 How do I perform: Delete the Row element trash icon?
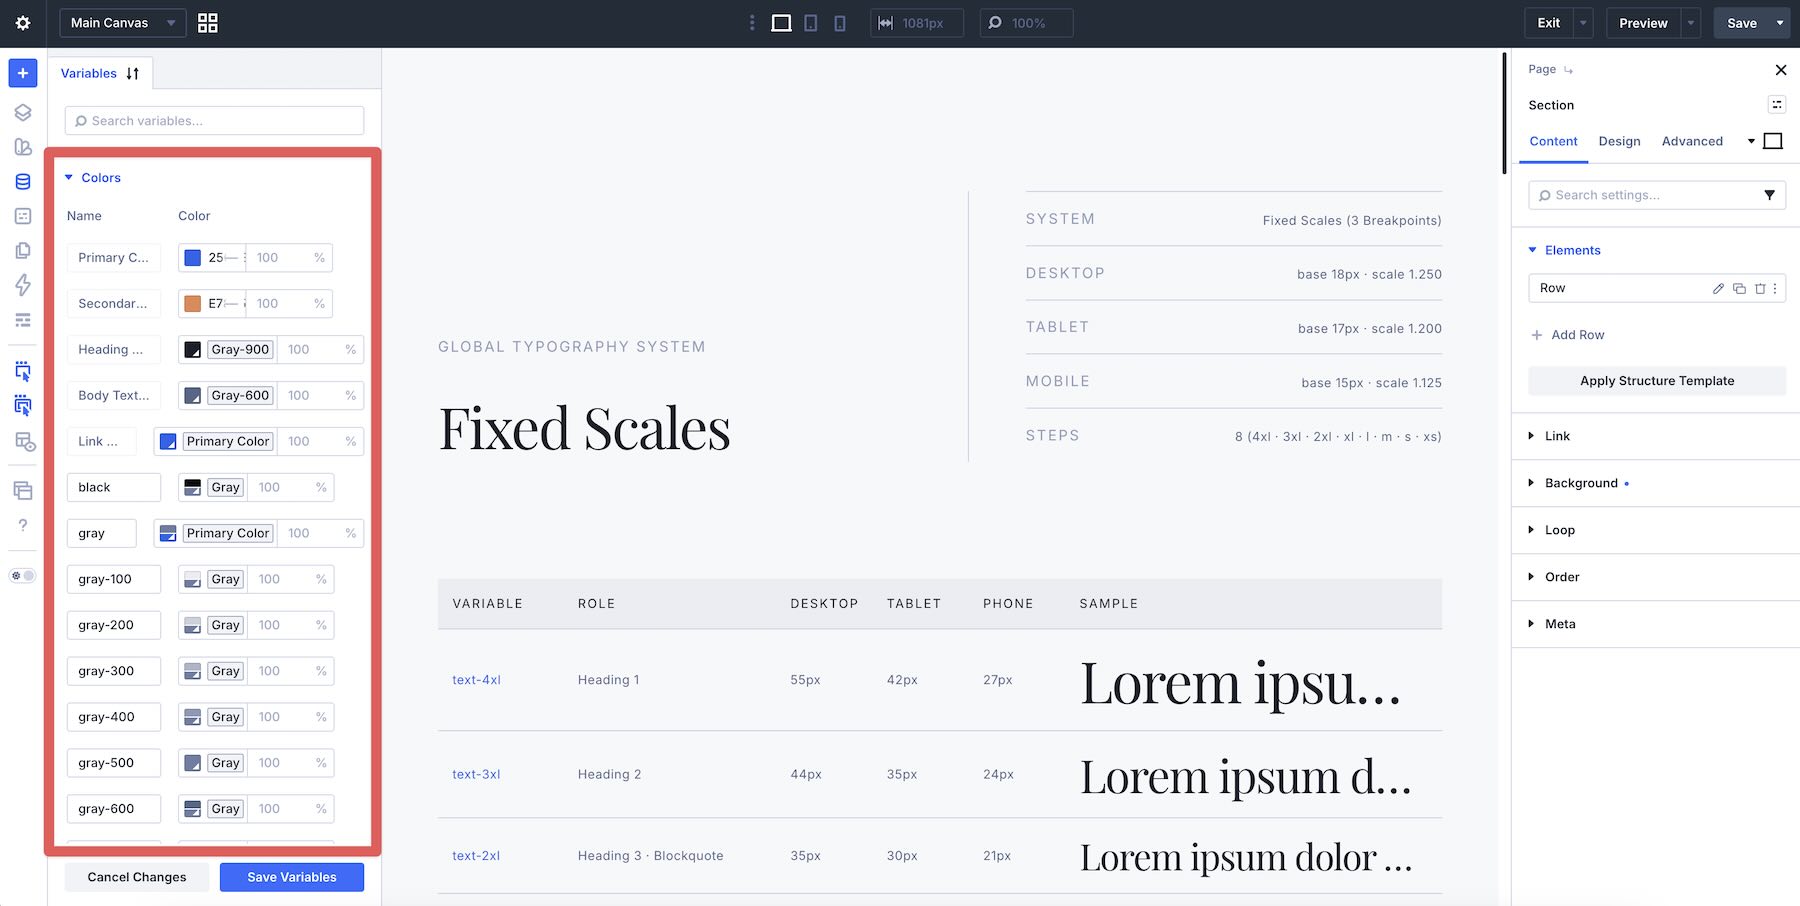coord(1760,288)
